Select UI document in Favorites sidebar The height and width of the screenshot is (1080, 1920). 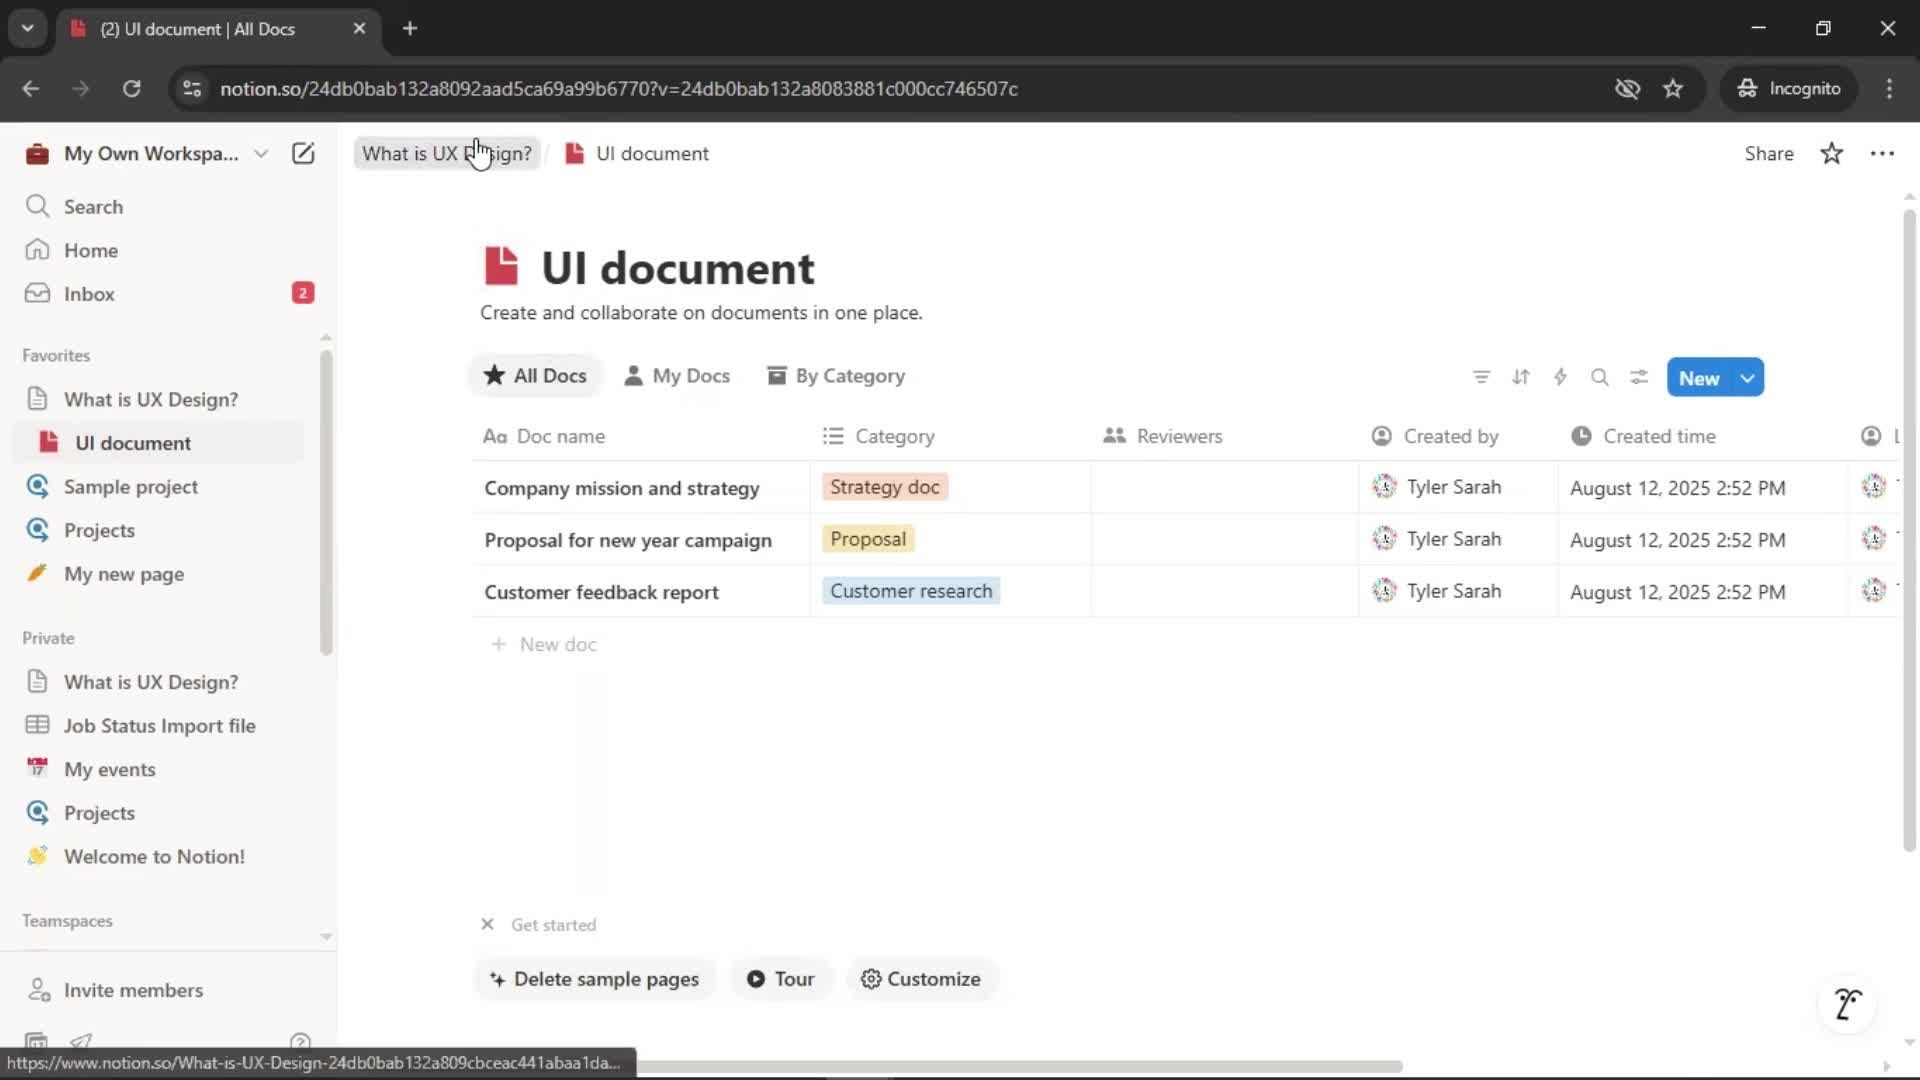click(160, 443)
